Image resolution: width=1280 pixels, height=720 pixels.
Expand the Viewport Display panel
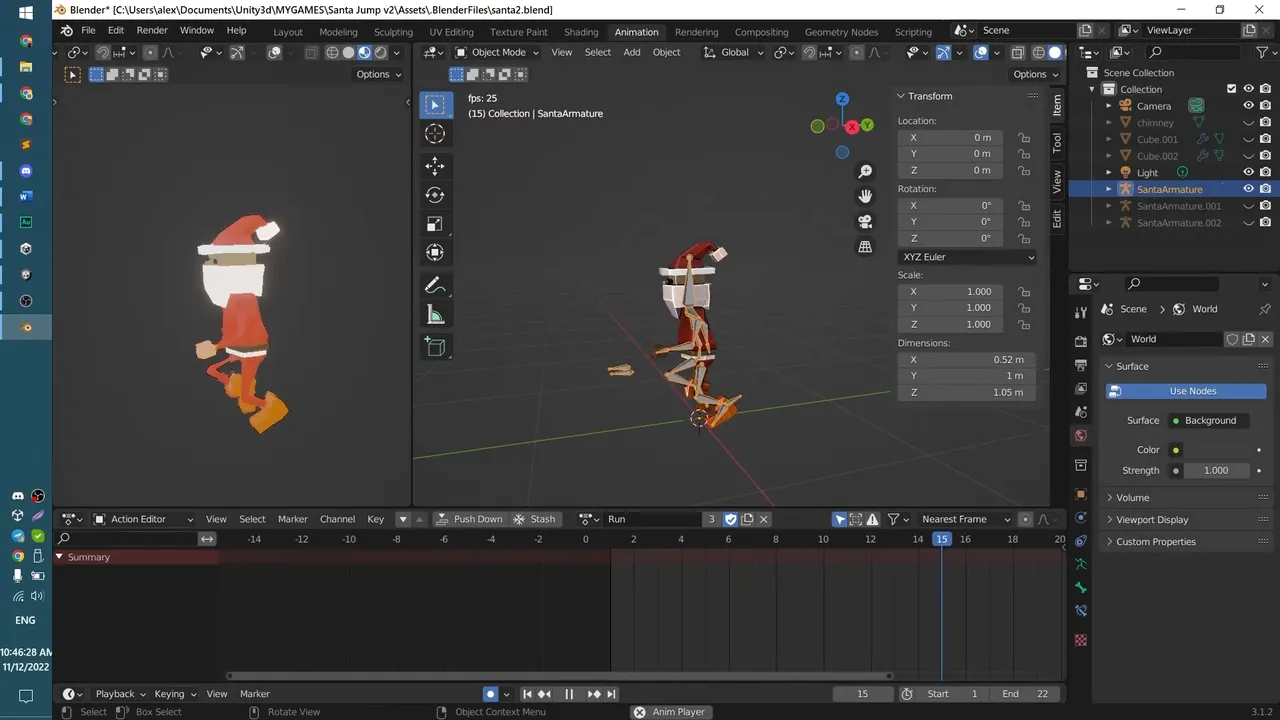1152,519
